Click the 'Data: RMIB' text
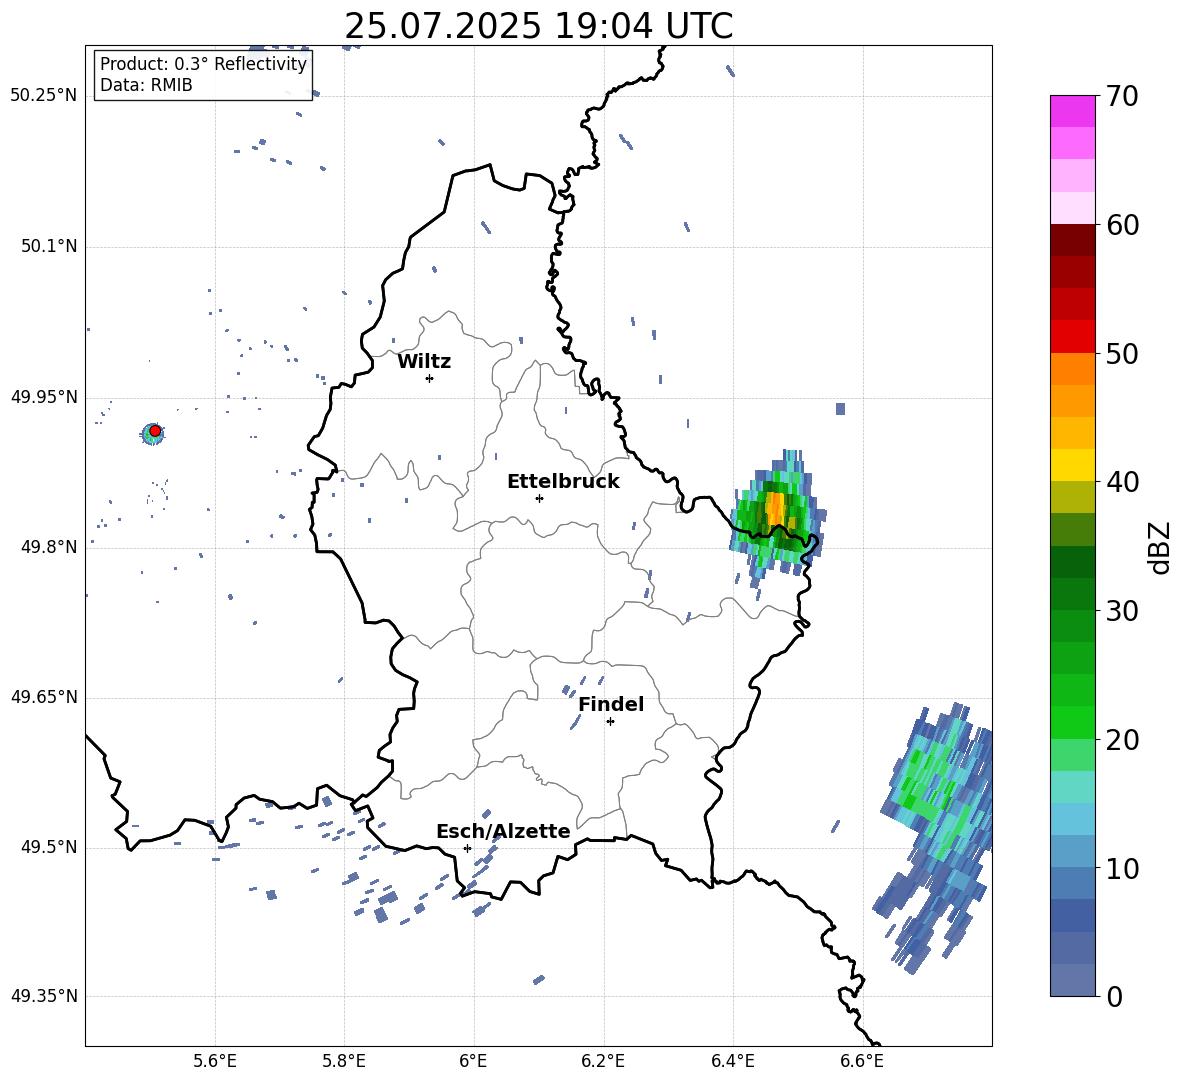 (146, 85)
